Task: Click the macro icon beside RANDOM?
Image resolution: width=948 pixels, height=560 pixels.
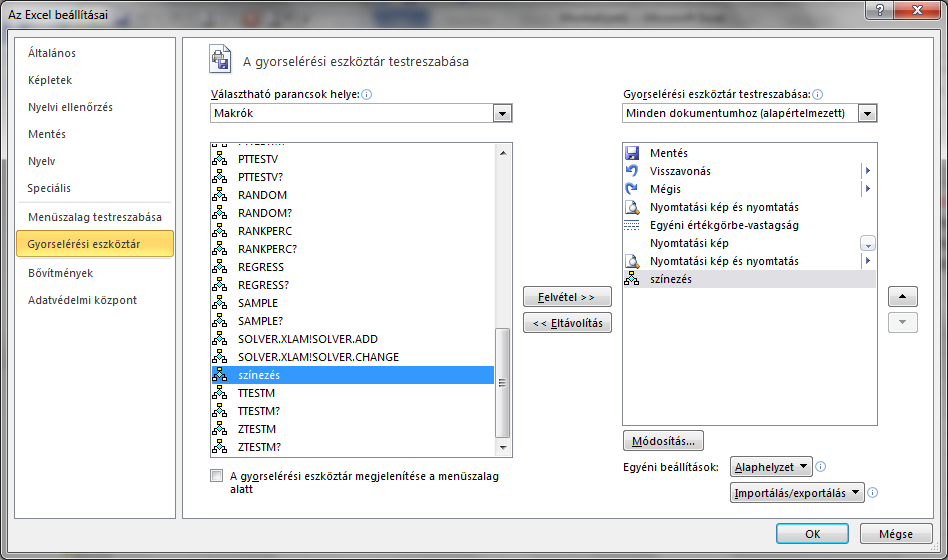Action: [219, 213]
